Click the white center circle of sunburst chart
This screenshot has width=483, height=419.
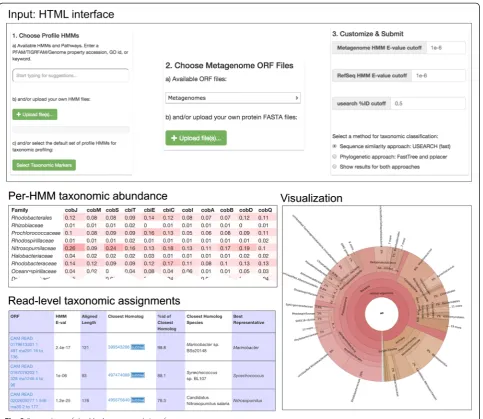tap(381, 314)
